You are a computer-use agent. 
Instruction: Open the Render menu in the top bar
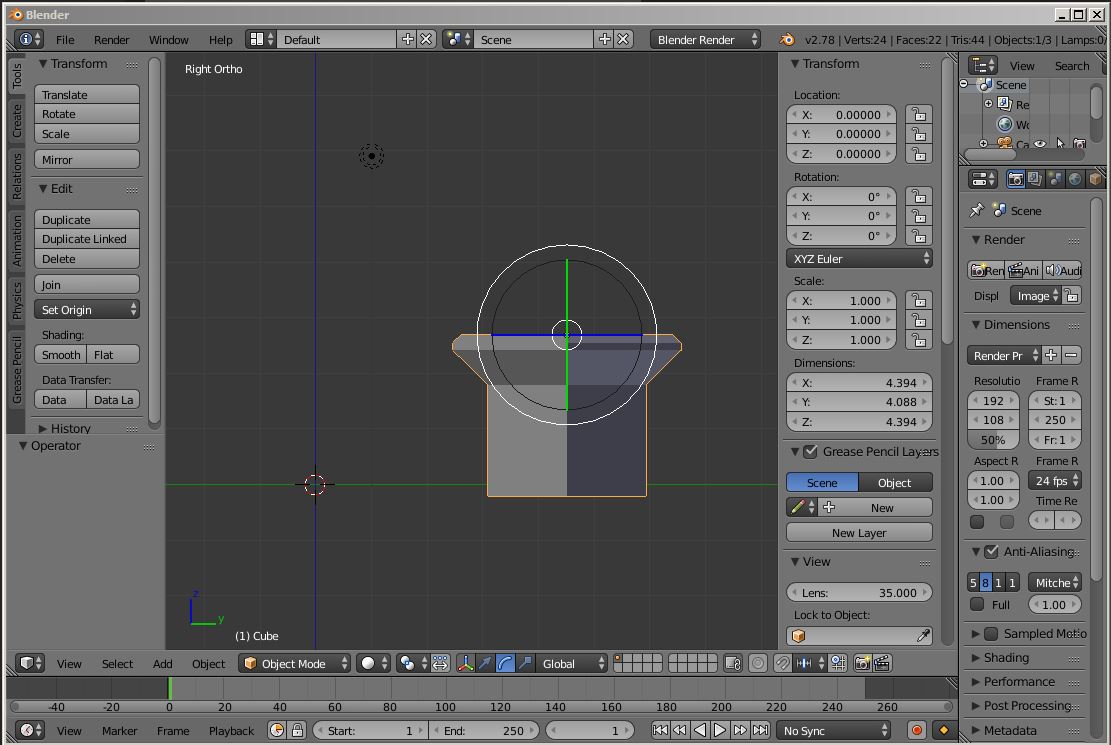pos(111,40)
